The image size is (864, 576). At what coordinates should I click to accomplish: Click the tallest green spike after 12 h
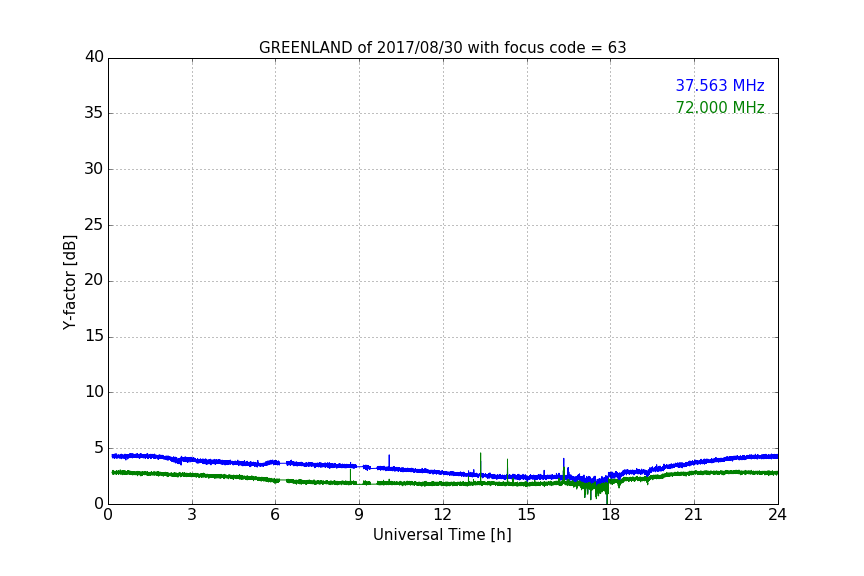[480, 467]
